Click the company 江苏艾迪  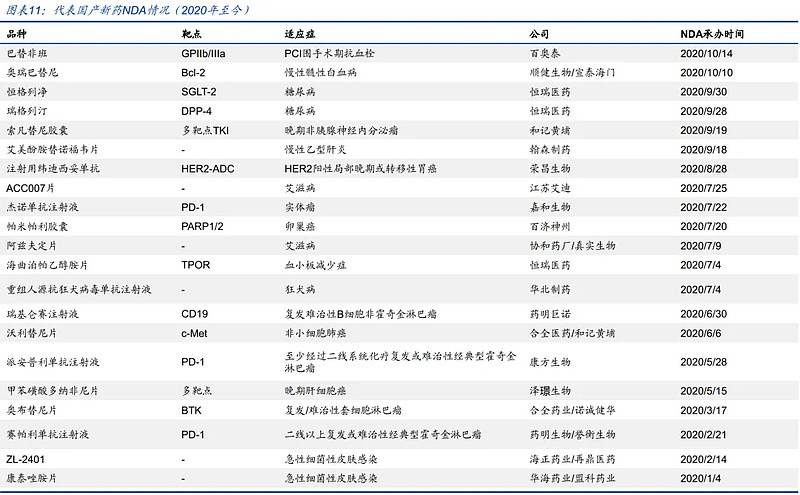click(x=549, y=188)
